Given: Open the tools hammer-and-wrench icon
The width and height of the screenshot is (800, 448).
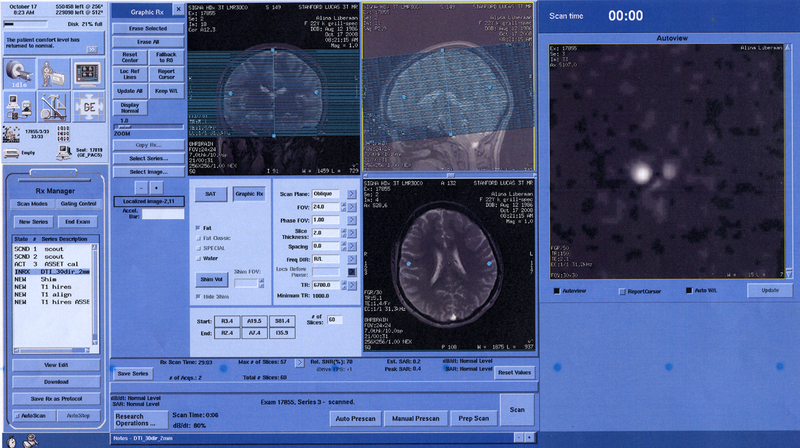Looking at the screenshot, I should coord(52,106).
